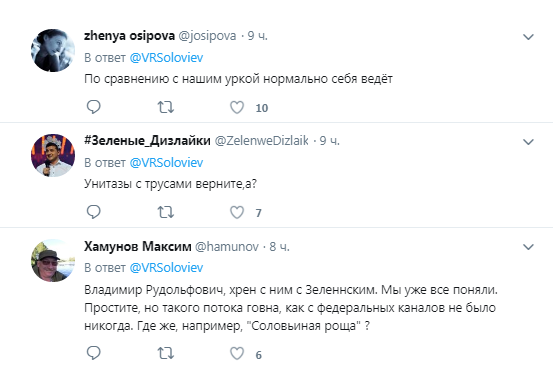View #Зеленые_Дизлайки profile avatar
This screenshot has height=367, width=553.
point(53,155)
